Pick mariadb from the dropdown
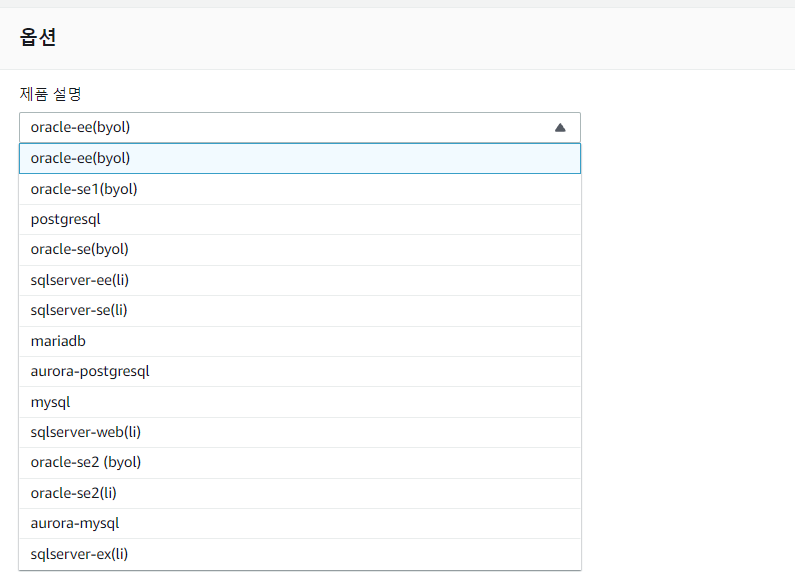795x572 pixels. coord(300,341)
